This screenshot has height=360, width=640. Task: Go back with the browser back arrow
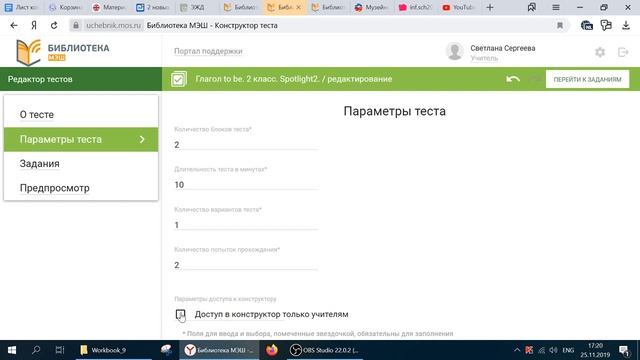(14, 25)
